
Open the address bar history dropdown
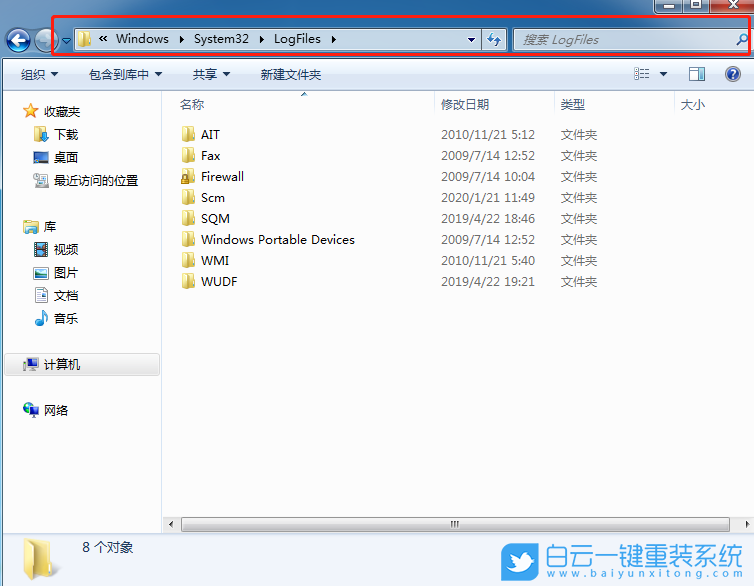point(472,40)
